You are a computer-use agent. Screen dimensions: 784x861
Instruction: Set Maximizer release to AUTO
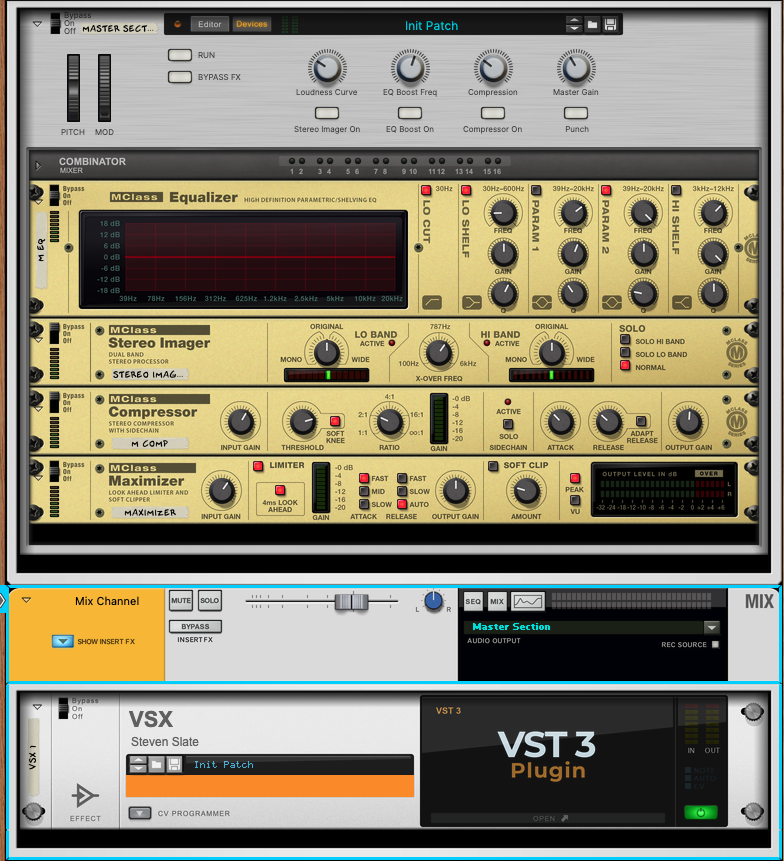(x=402, y=504)
